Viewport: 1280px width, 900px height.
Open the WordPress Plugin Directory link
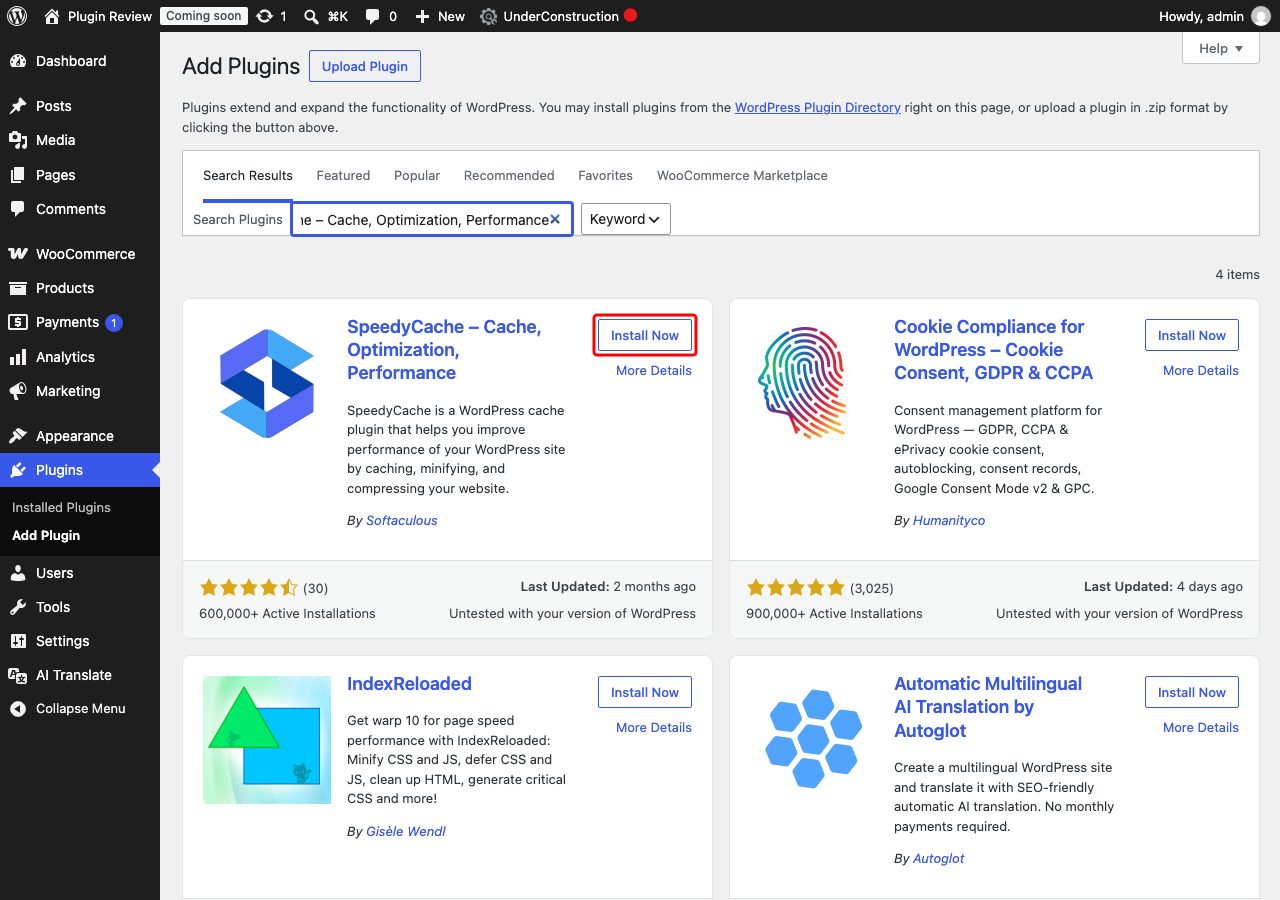pyautogui.click(x=818, y=107)
